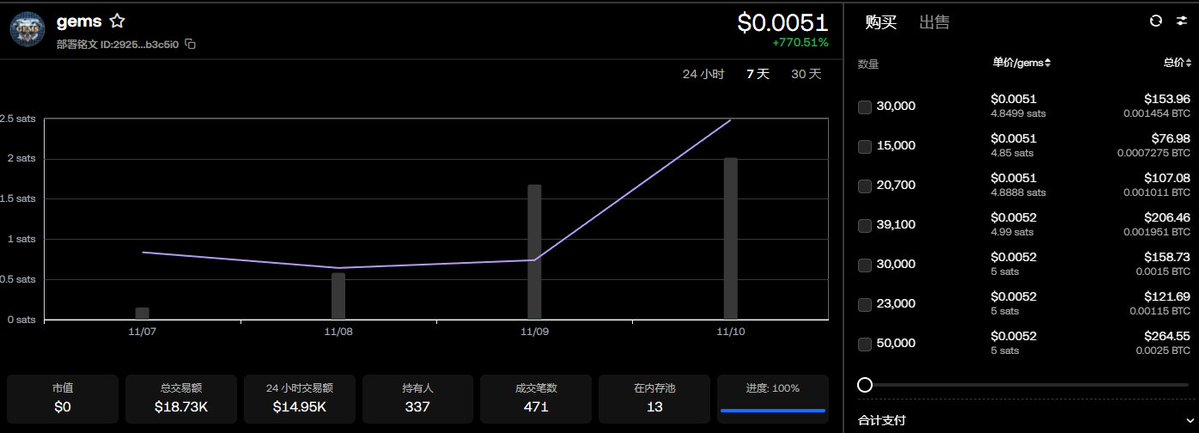Click the $121.69 total price

tap(1168, 296)
